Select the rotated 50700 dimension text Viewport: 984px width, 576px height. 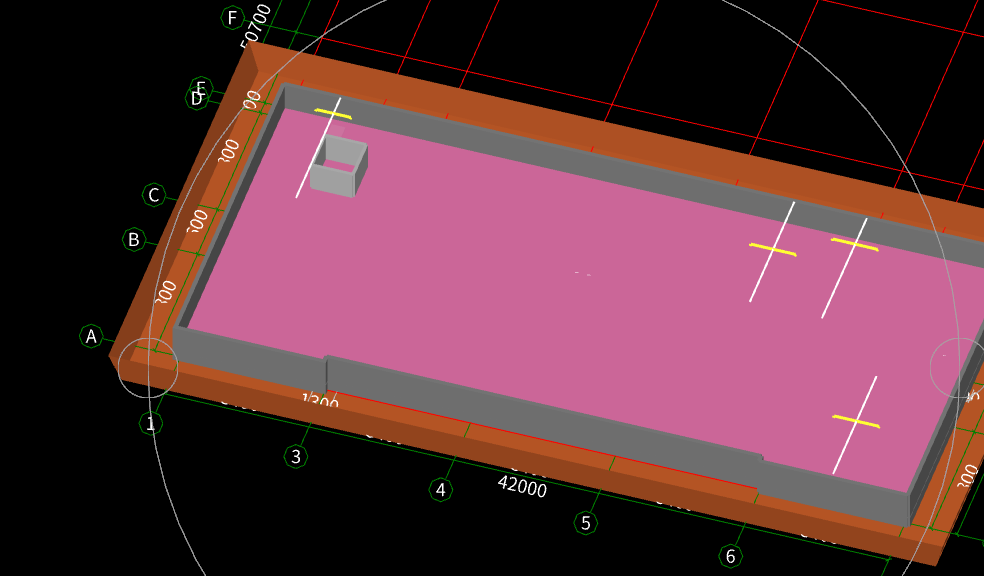coord(256,25)
